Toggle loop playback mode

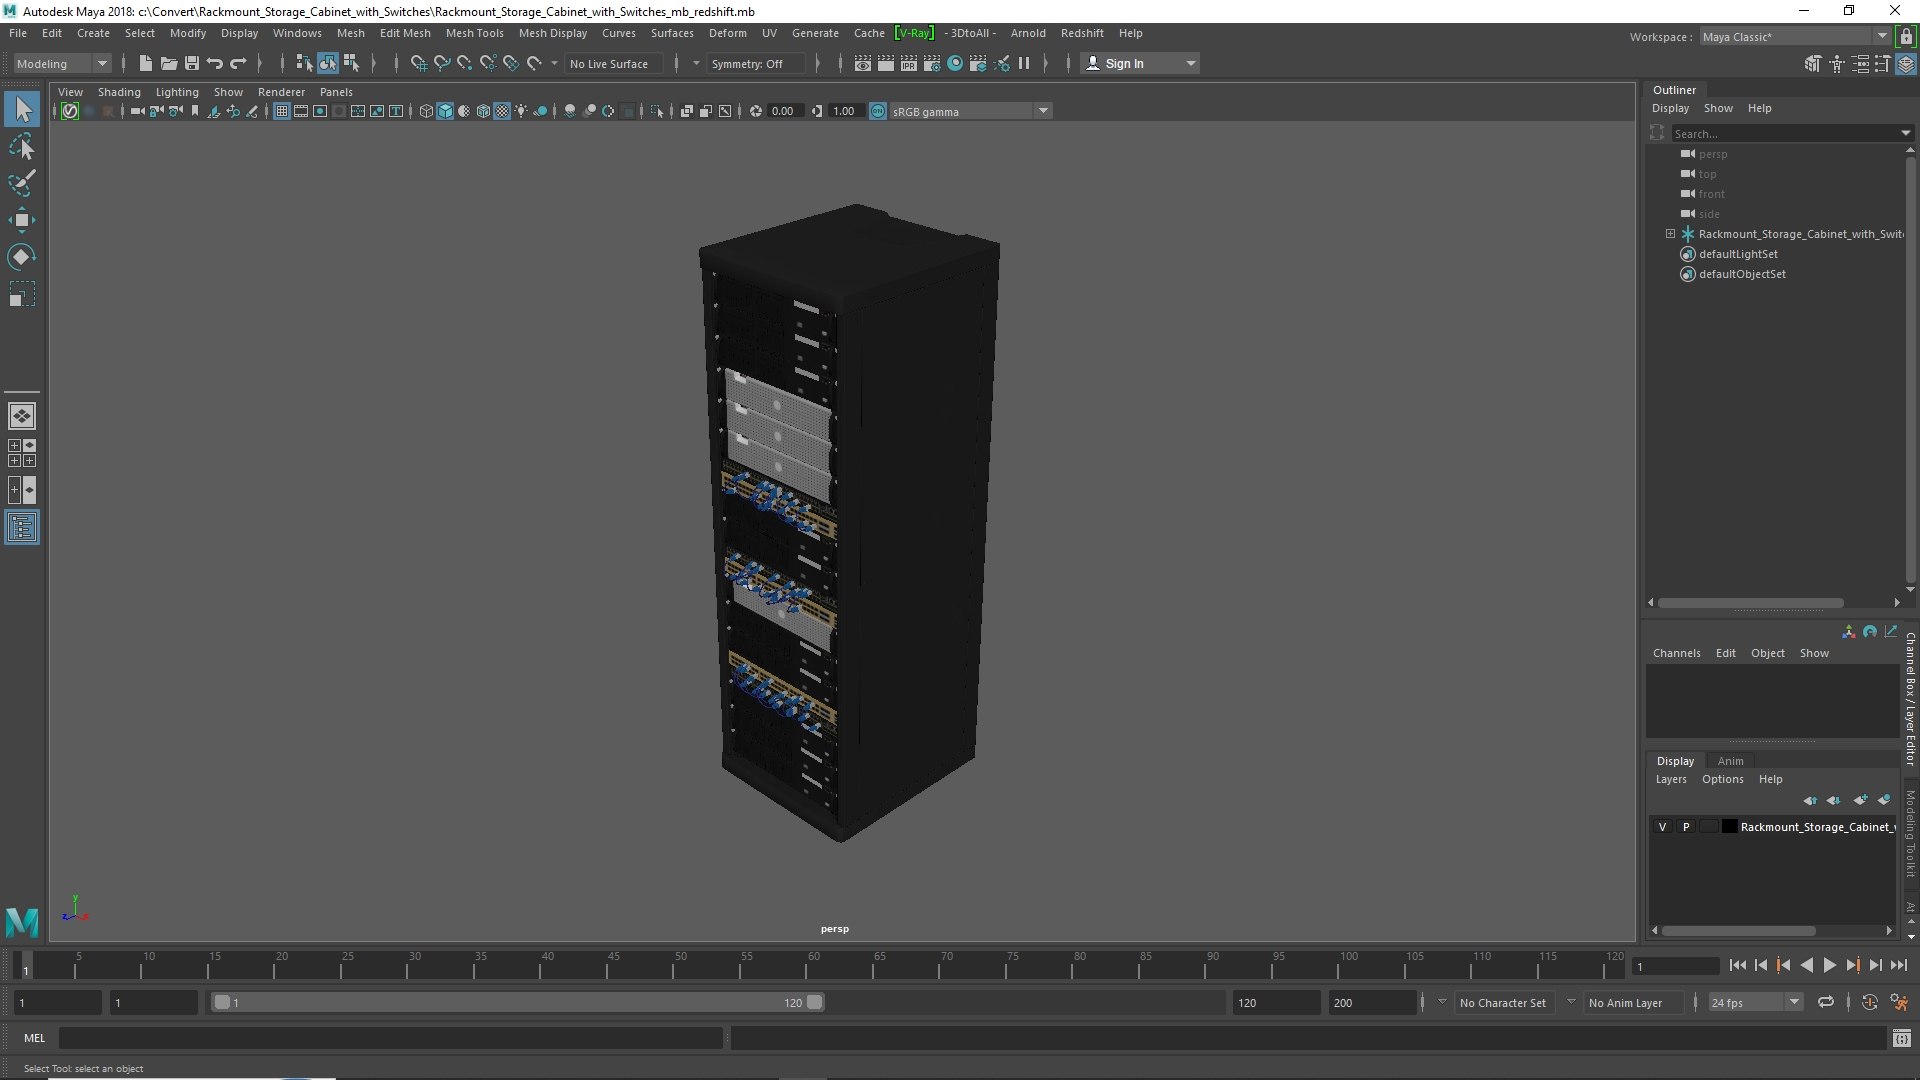(1826, 1002)
